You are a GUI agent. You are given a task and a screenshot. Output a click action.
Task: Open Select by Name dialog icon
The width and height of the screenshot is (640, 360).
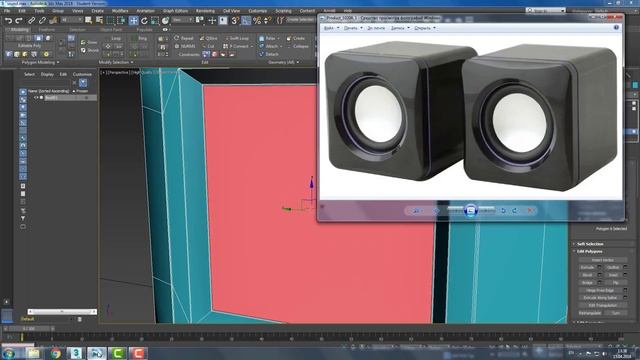tap(99, 20)
